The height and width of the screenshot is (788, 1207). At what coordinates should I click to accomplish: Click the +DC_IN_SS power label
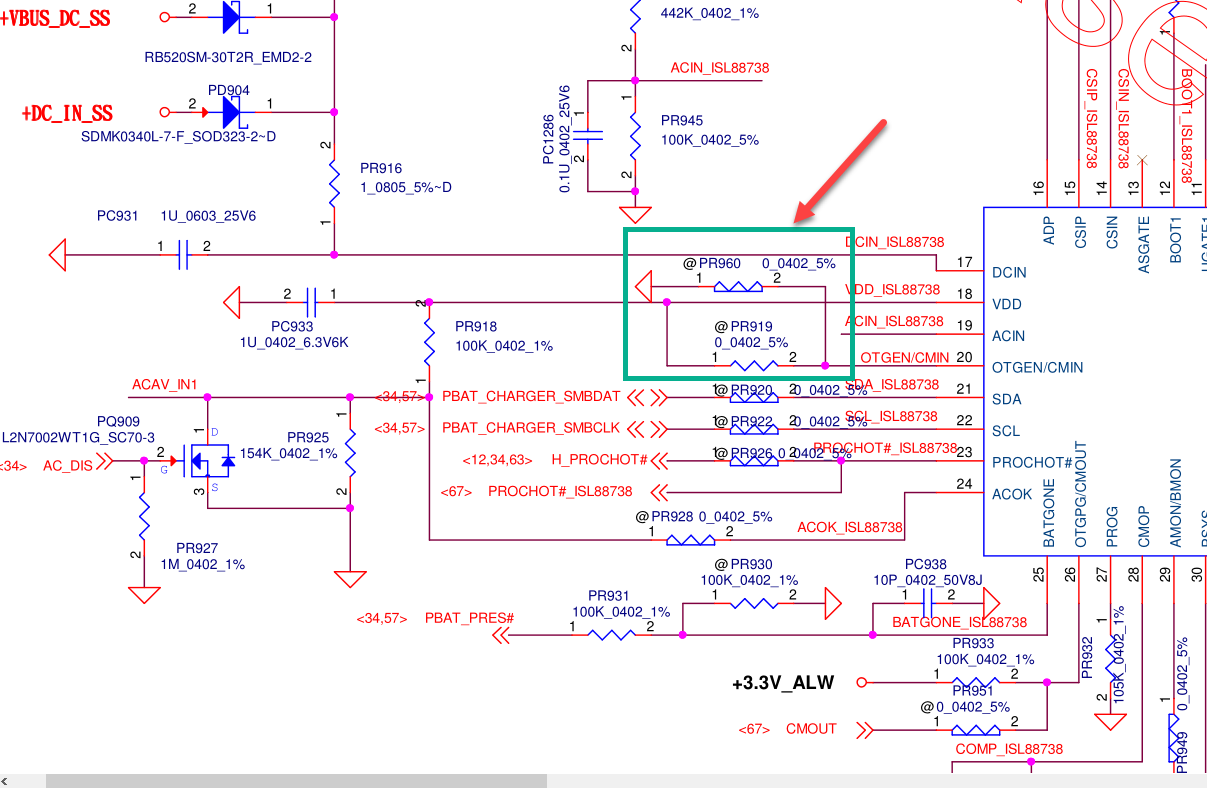point(67,113)
